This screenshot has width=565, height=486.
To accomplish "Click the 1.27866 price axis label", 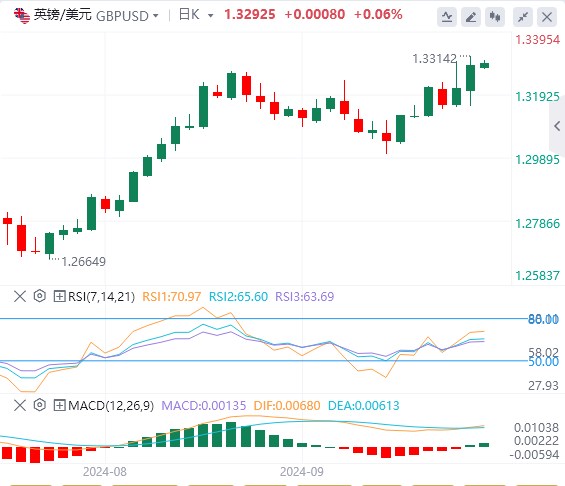I will pos(537,223).
